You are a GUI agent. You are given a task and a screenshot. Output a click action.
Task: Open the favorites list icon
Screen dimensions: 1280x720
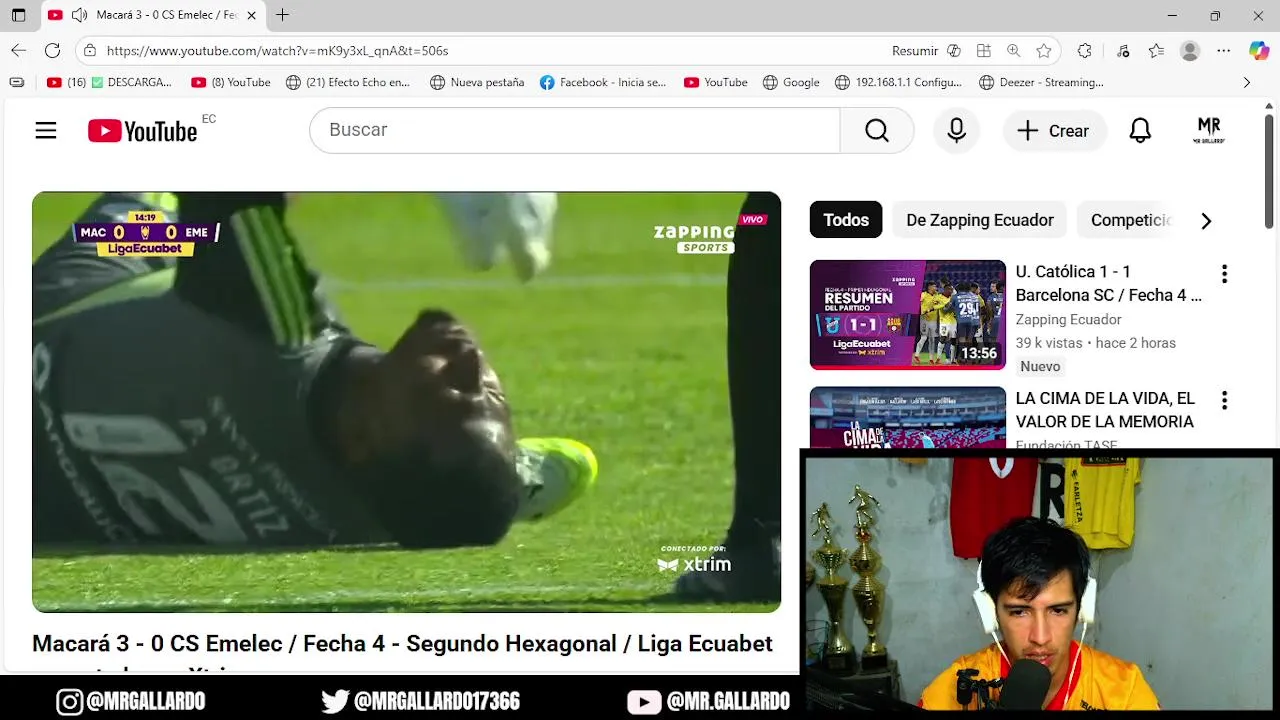(1156, 50)
